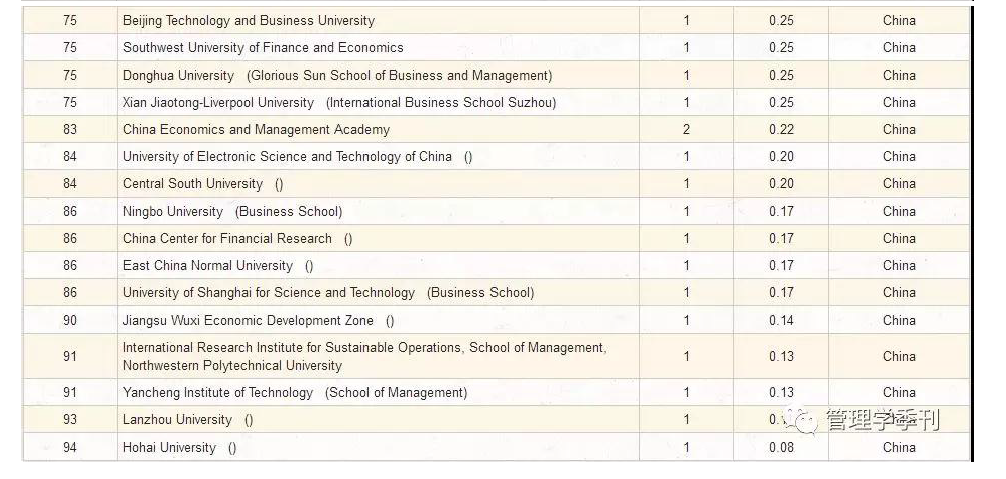Click the 0.22 score cell
This screenshot has width=1006, height=479.
781,130
